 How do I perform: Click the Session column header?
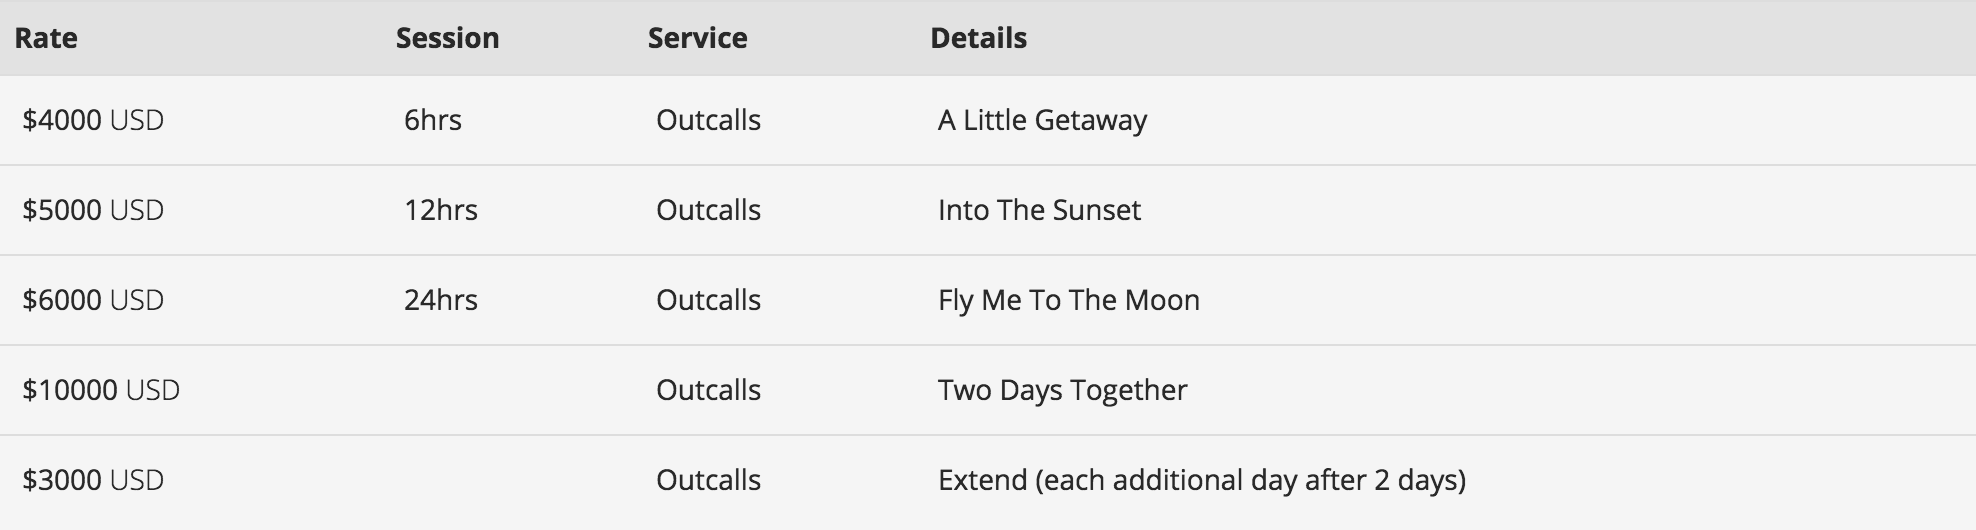(x=447, y=38)
